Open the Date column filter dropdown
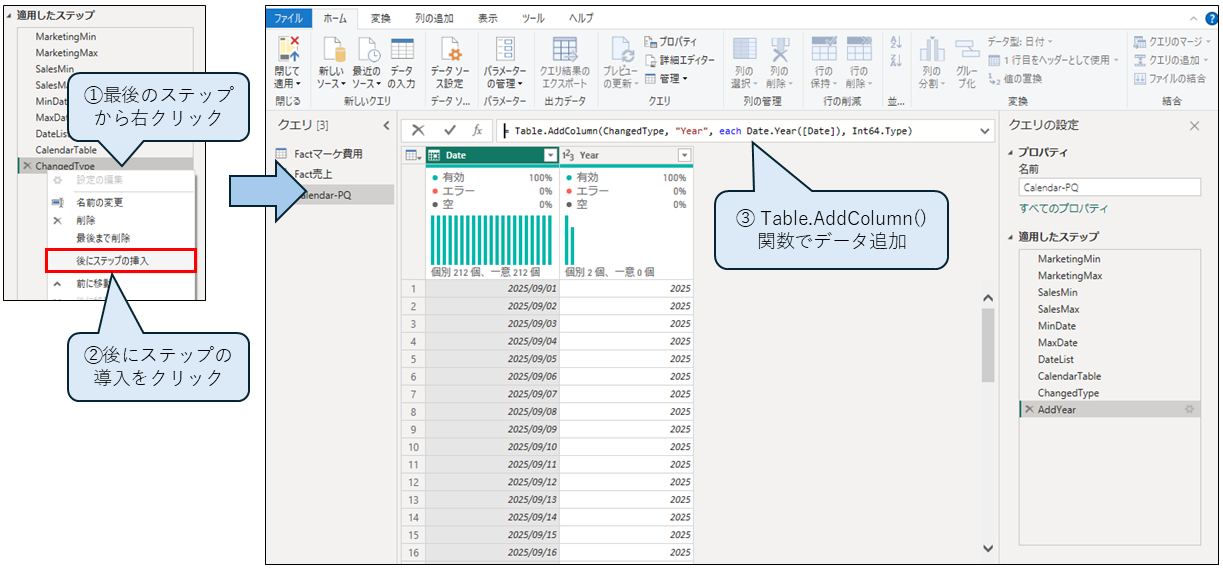Screen dimensions: 1223x568 pos(550,155)
